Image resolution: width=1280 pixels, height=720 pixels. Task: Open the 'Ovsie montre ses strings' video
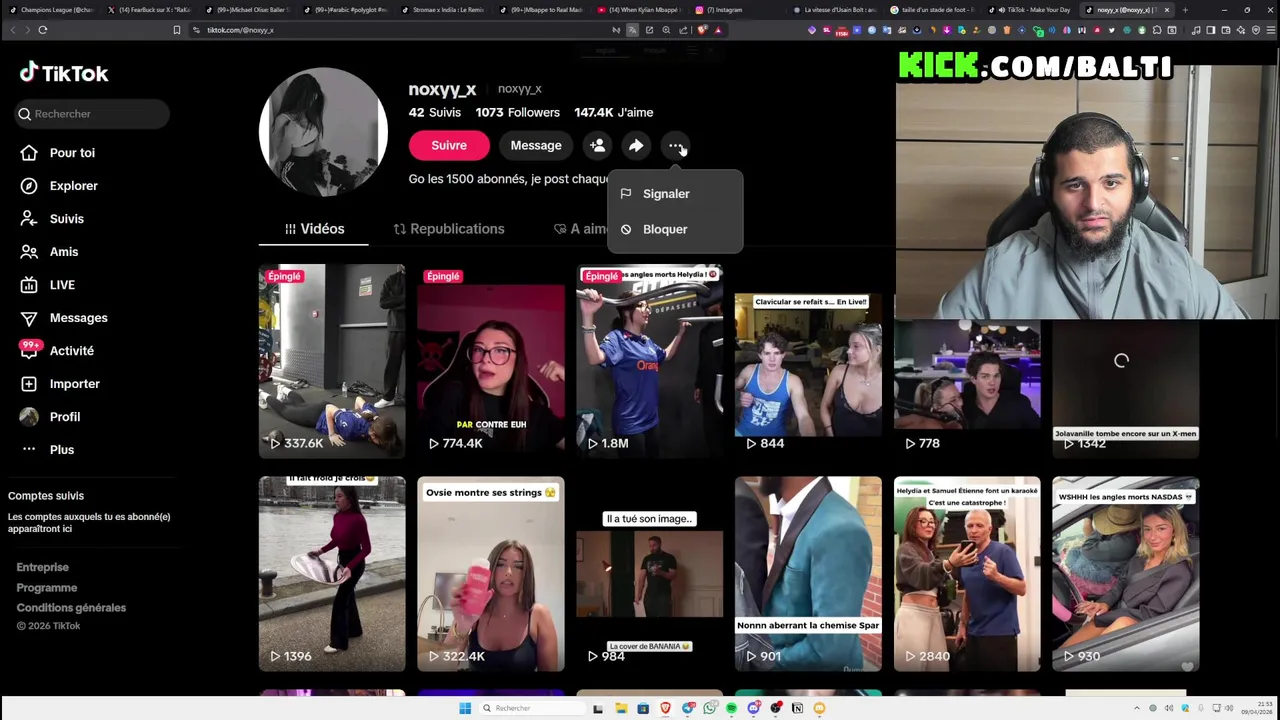(491, 574)
